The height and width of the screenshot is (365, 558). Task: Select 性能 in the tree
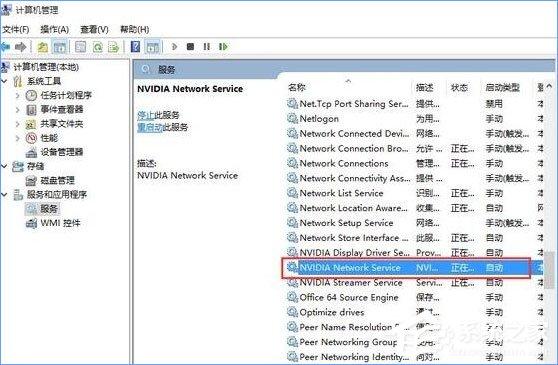click(x=49, y=138)
